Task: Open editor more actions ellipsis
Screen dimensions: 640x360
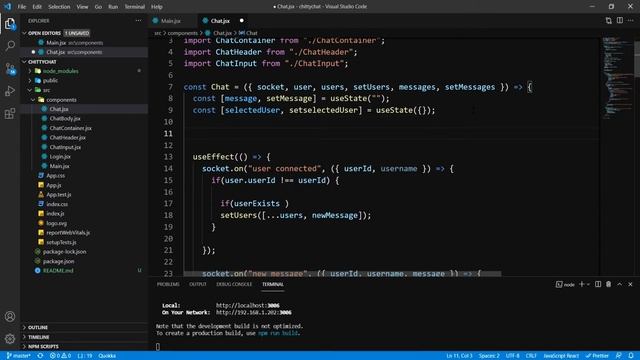Action: (631, 20)
